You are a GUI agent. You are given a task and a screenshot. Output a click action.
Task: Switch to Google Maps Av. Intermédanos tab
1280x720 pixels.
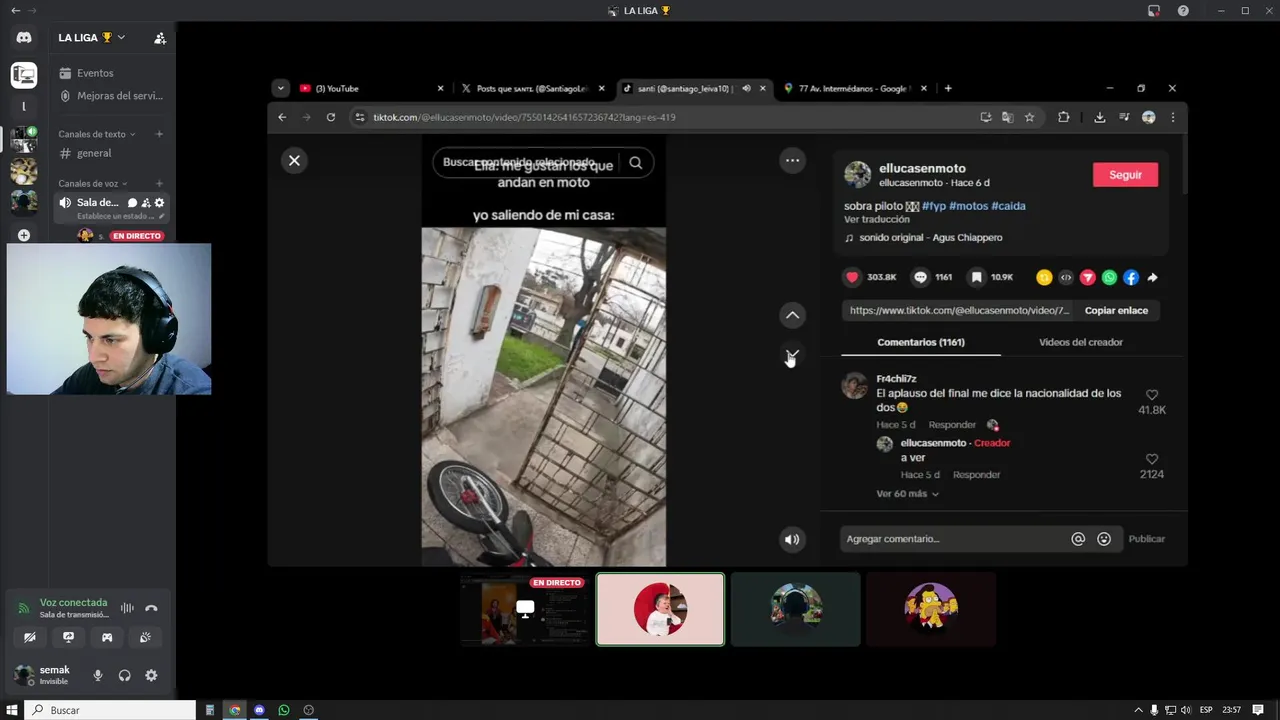click(855, 88)
